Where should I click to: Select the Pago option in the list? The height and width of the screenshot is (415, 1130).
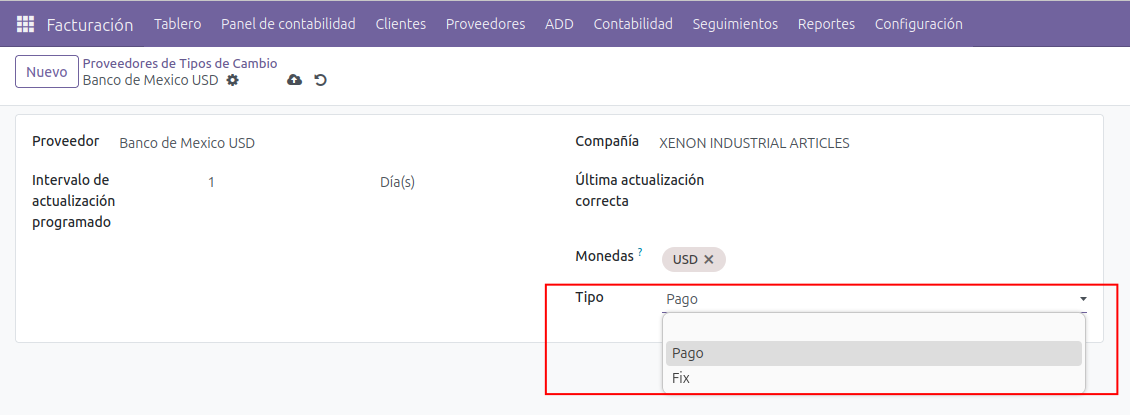(873, 353)
